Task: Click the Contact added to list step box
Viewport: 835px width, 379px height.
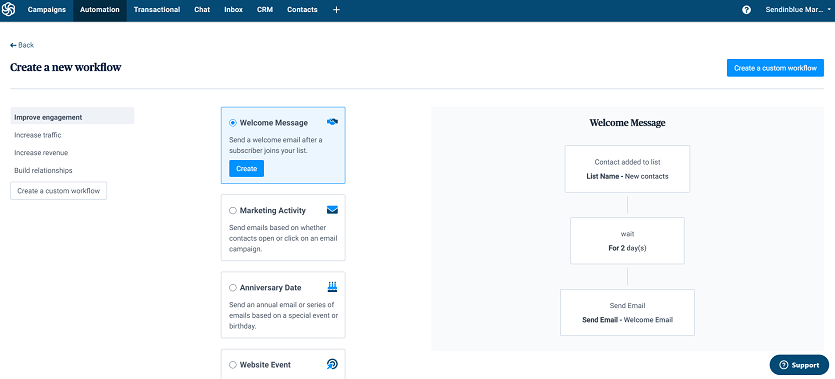Action: point(627,169)
